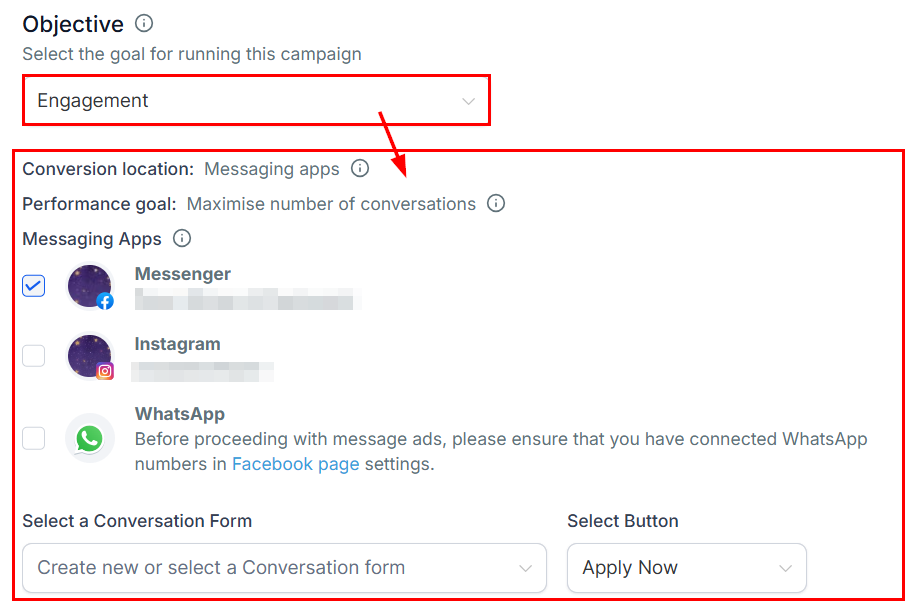Click the WhatsApp app label
The width and height of the screenshot is (913, 612).
pos(180,414)
